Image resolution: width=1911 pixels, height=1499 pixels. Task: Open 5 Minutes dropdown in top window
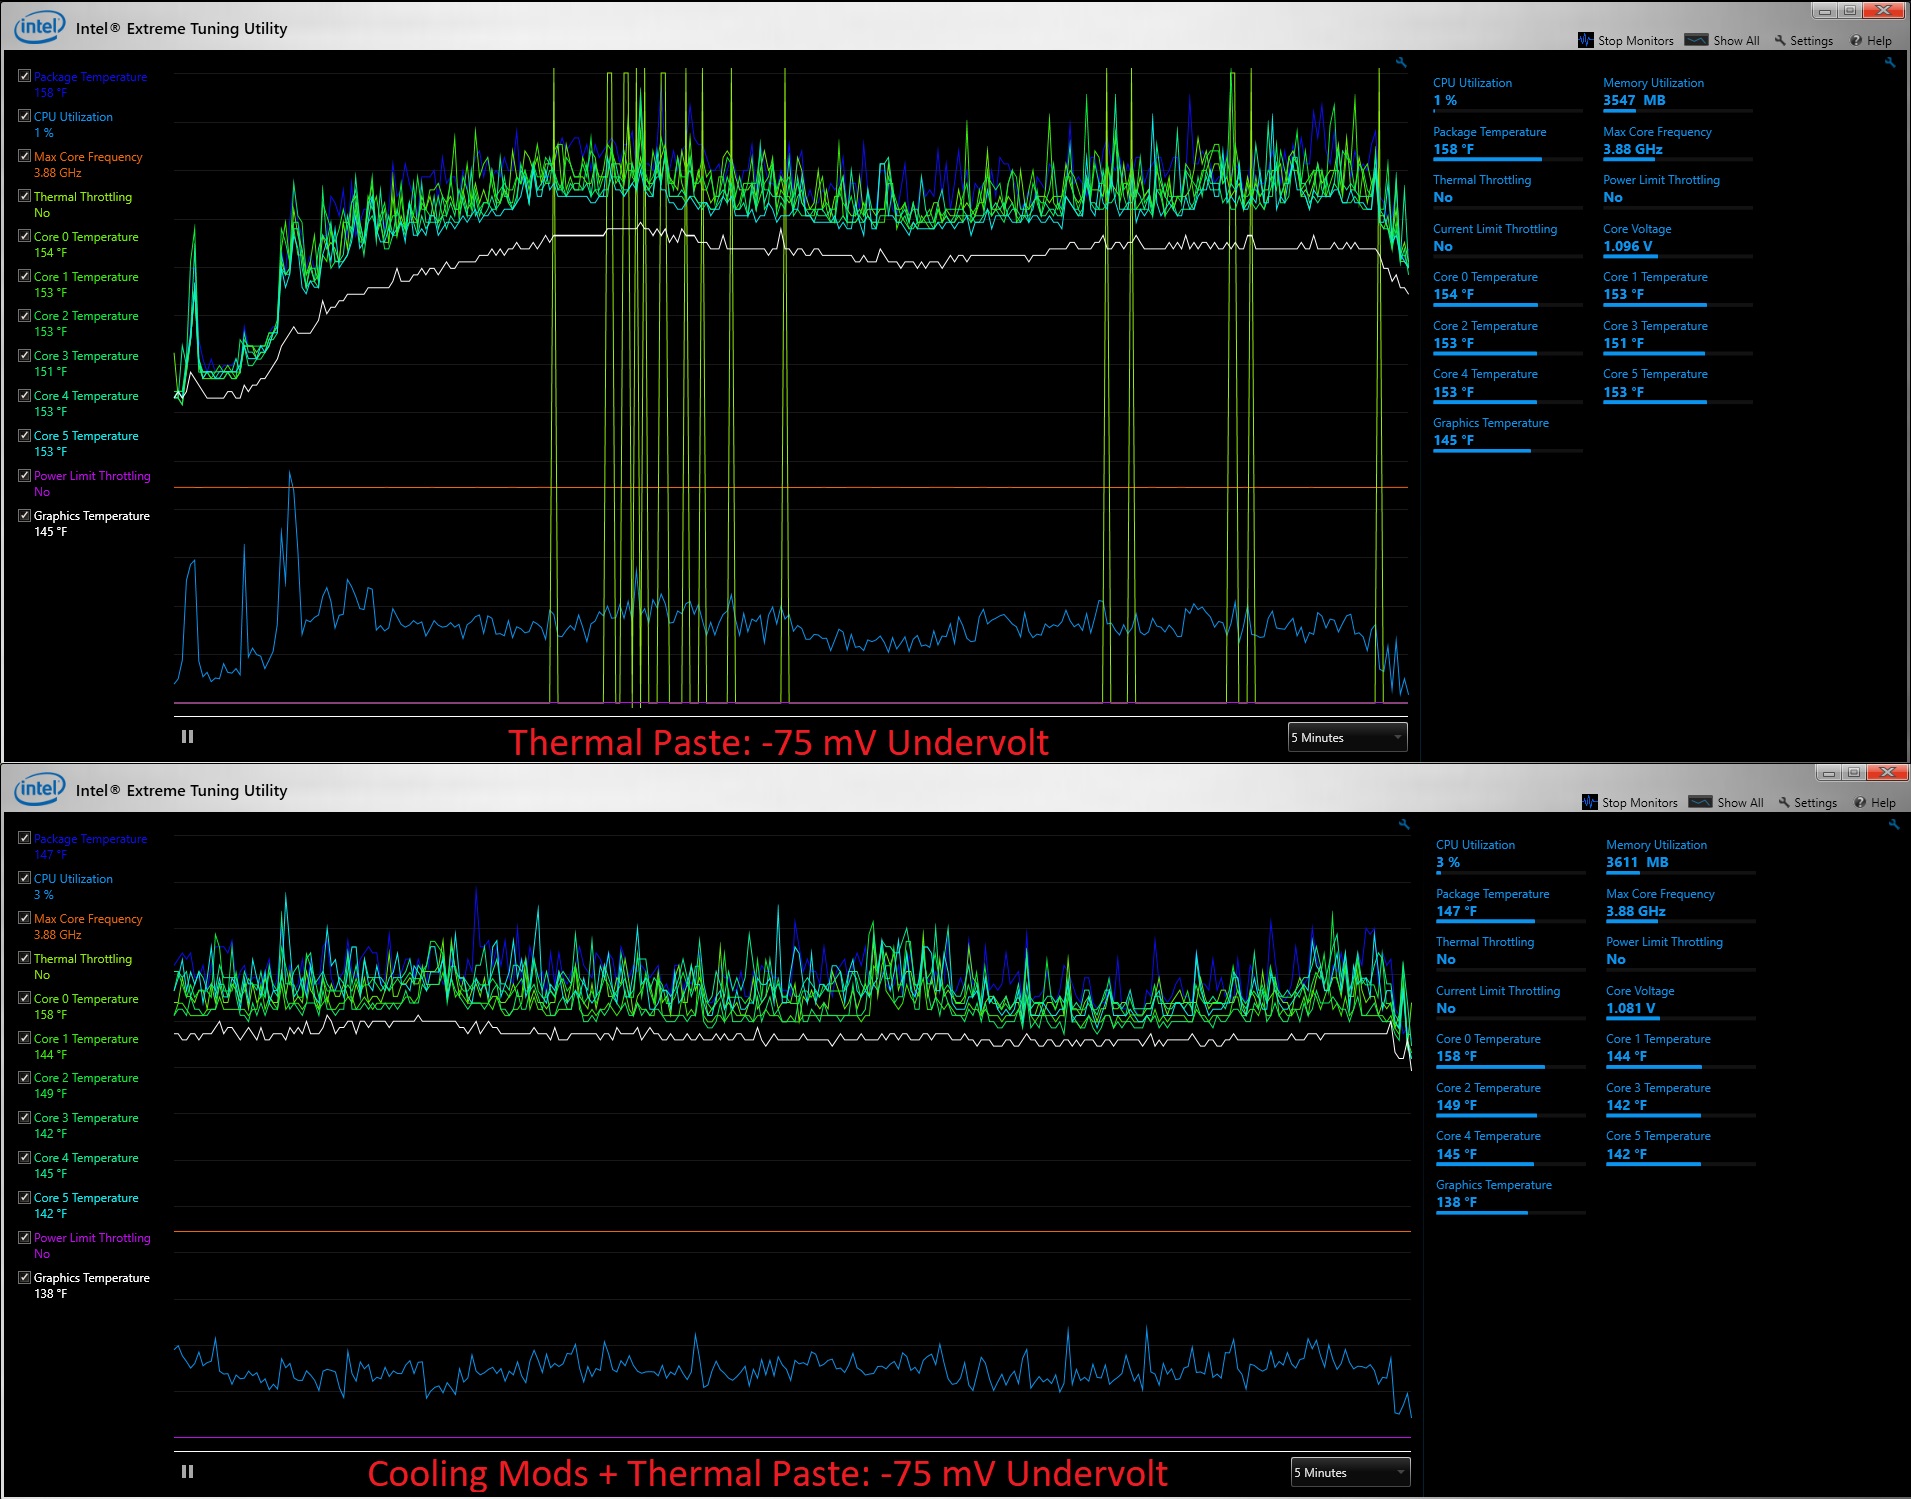1347,737
